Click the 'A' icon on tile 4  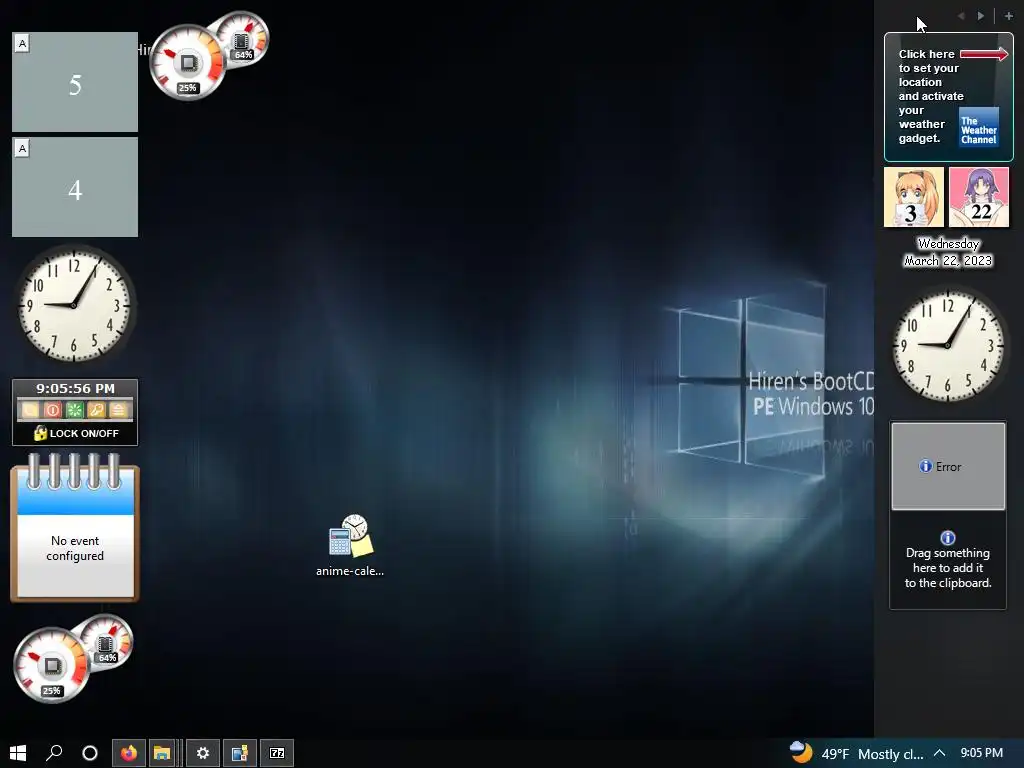tap(22, 148)
